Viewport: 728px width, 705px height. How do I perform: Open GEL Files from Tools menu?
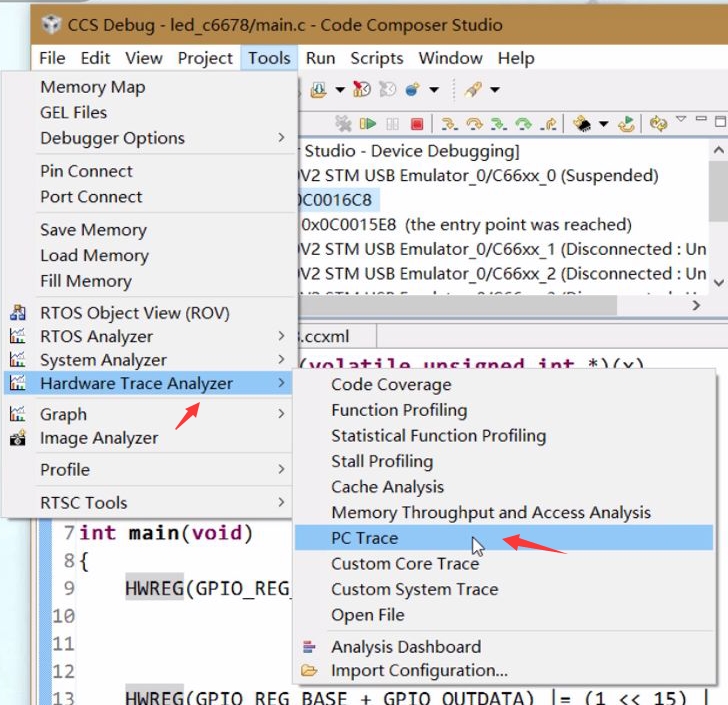[150, 112]
